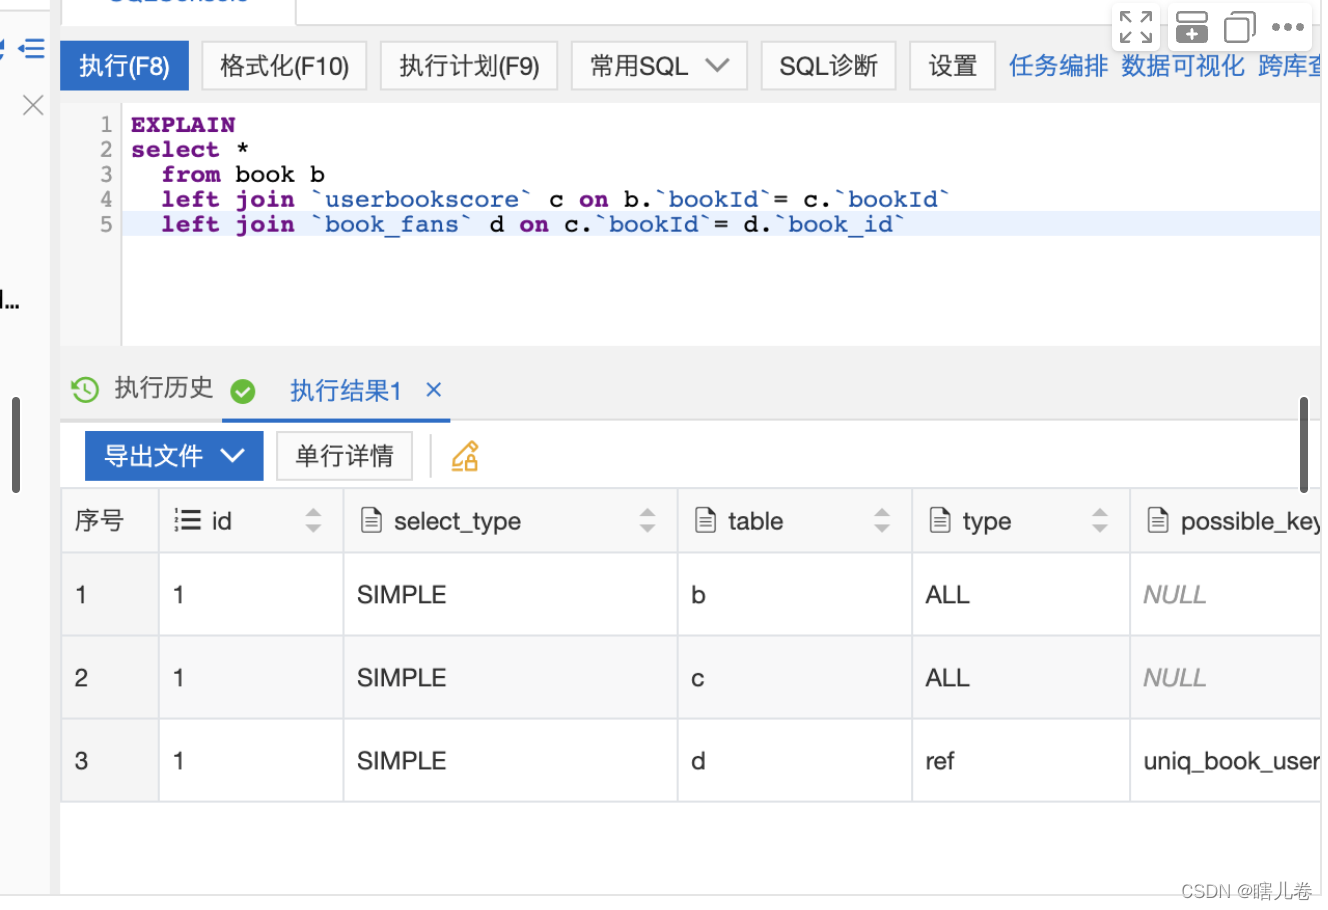Screen dimensions: 1328x910
Task: Click the select_type column document icon
Action: pyautogui.click(x=371, y=520)
